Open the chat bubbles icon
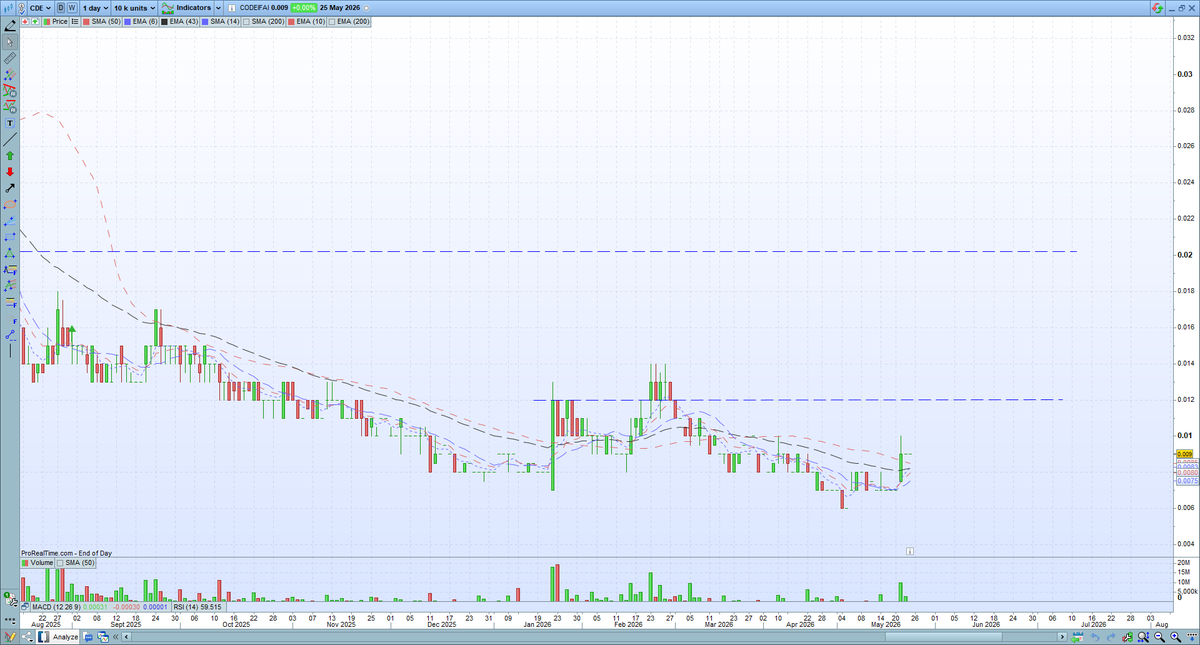 point(88,638)
